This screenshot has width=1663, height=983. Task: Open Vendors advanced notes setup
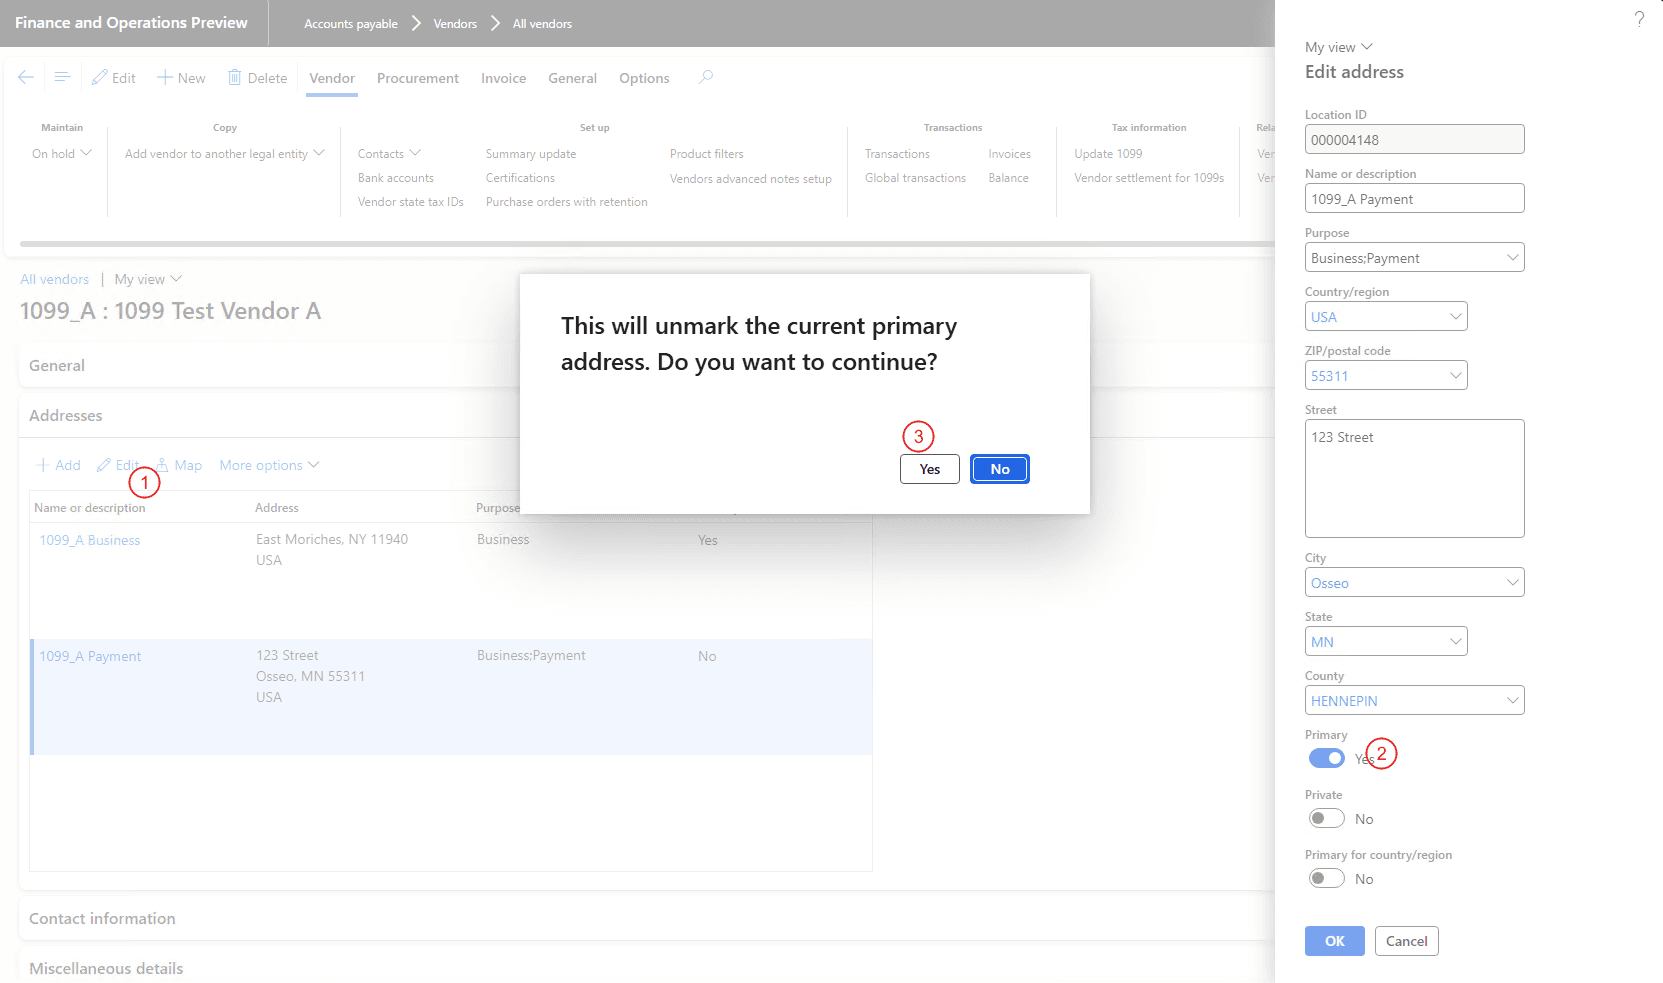751,179
